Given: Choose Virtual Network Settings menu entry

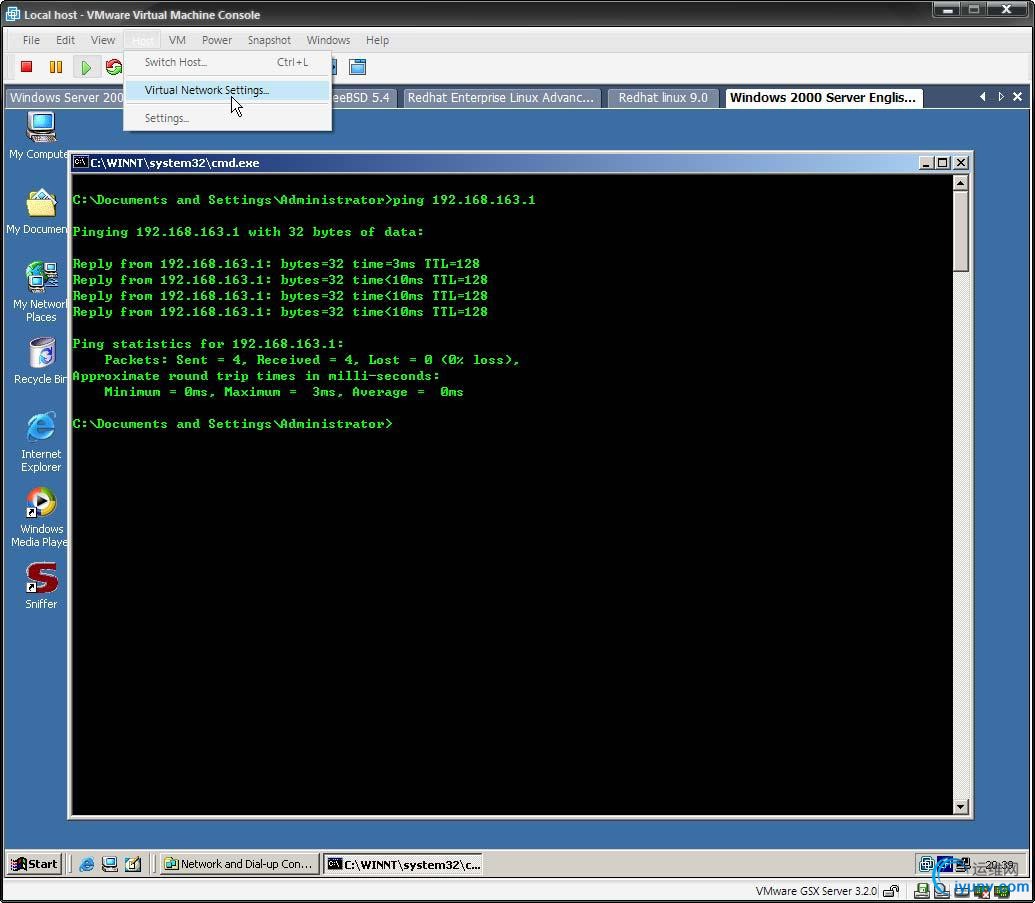Looking at the screenshot, I should [227, 90].
